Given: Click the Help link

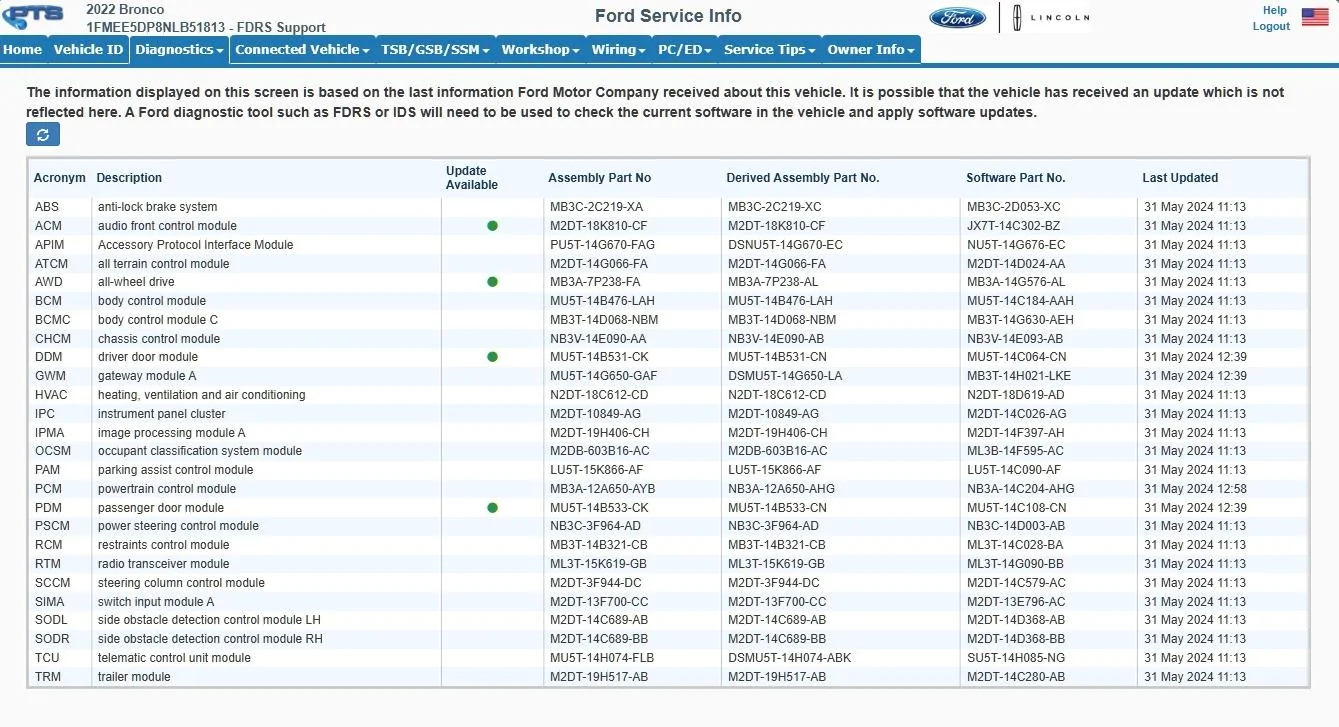Looking at the screenshot, I should pyautogui.click(x=1273, y=10).
